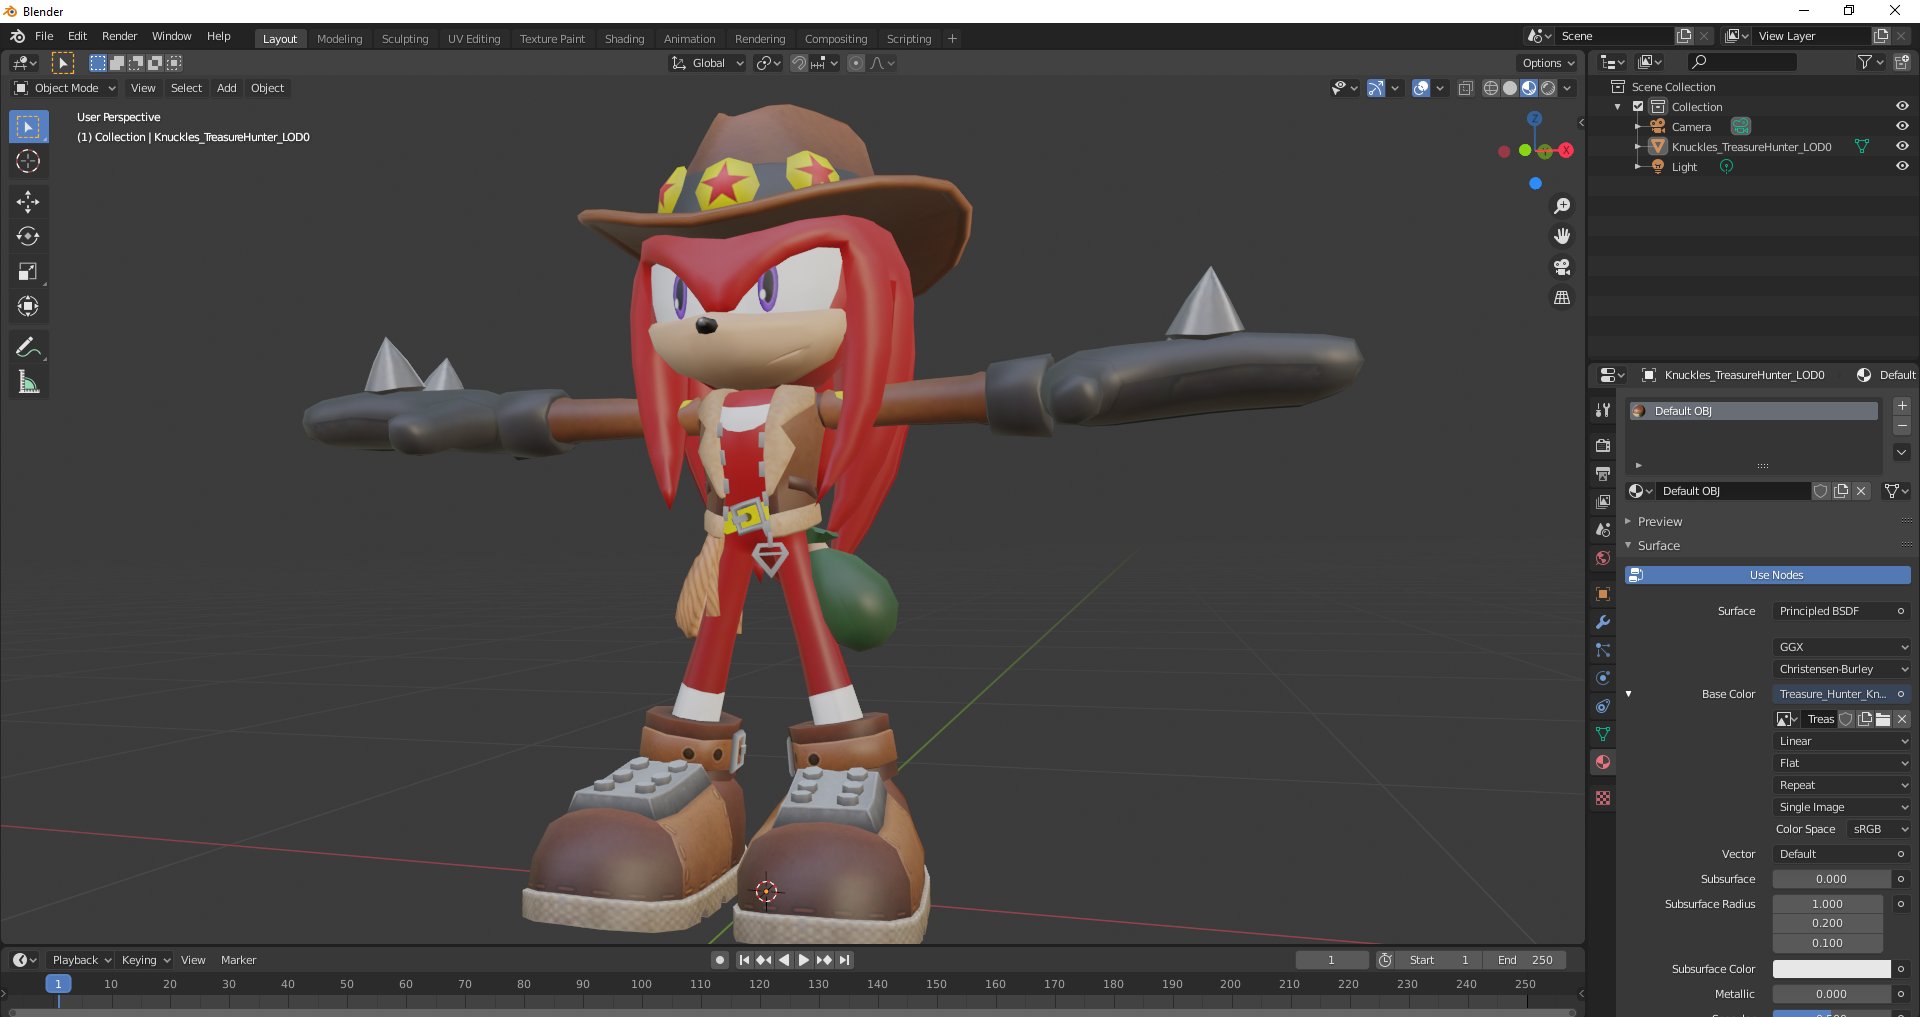This screenshot has height=1017, width=1920.
Task: Open the Flat projection dropdown
Action: click(x=1841, y=763)
